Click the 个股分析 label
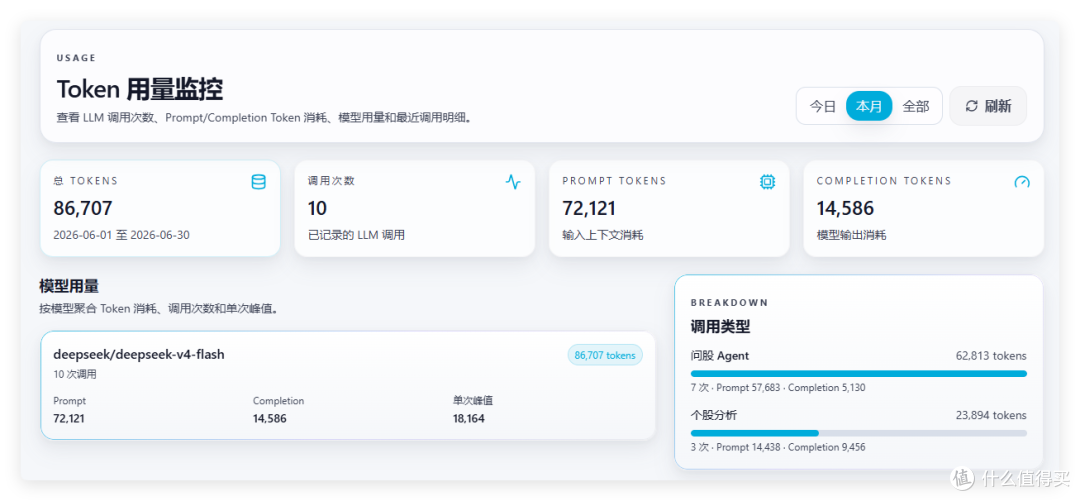This screenshot has height=501, width=1080. point(714,416)
